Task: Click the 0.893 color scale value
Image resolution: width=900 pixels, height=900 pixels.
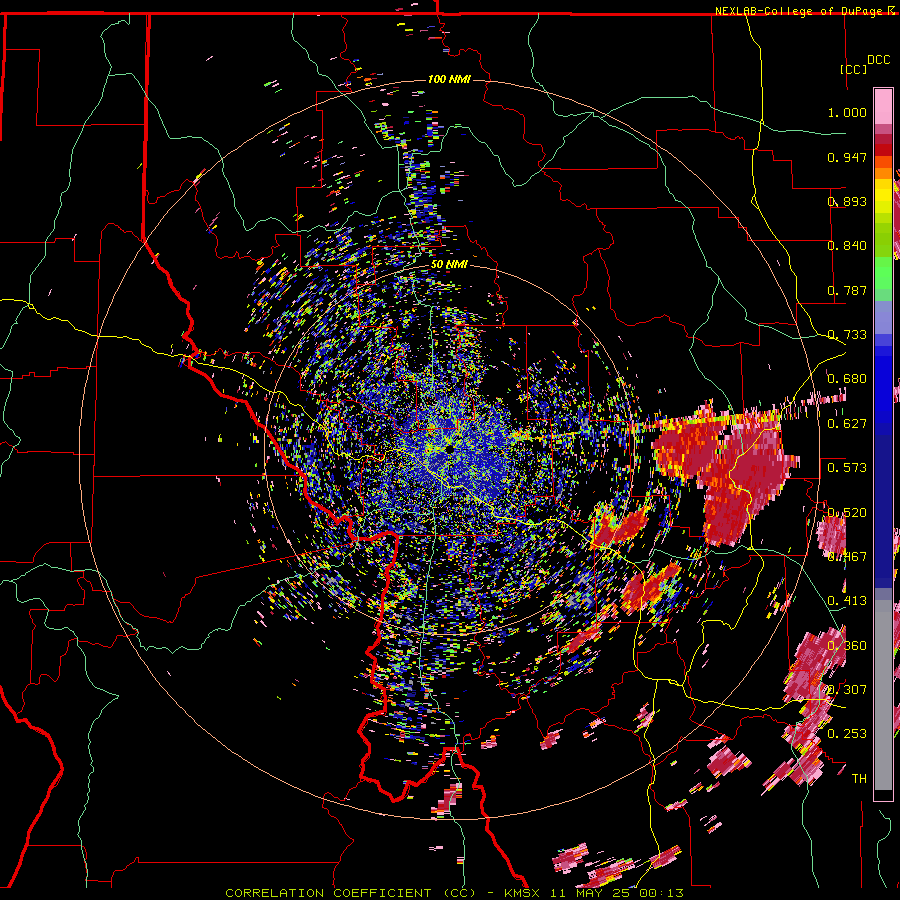Action: click(847, 201)
